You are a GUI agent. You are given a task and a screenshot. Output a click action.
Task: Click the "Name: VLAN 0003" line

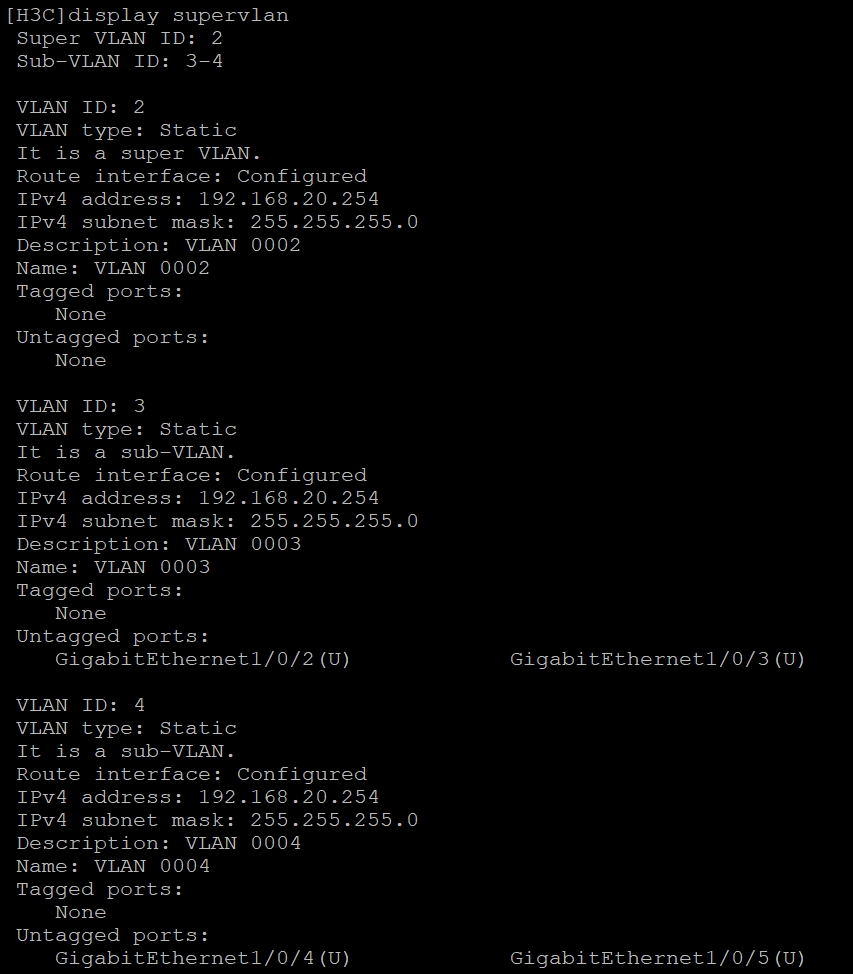point(113,568)
